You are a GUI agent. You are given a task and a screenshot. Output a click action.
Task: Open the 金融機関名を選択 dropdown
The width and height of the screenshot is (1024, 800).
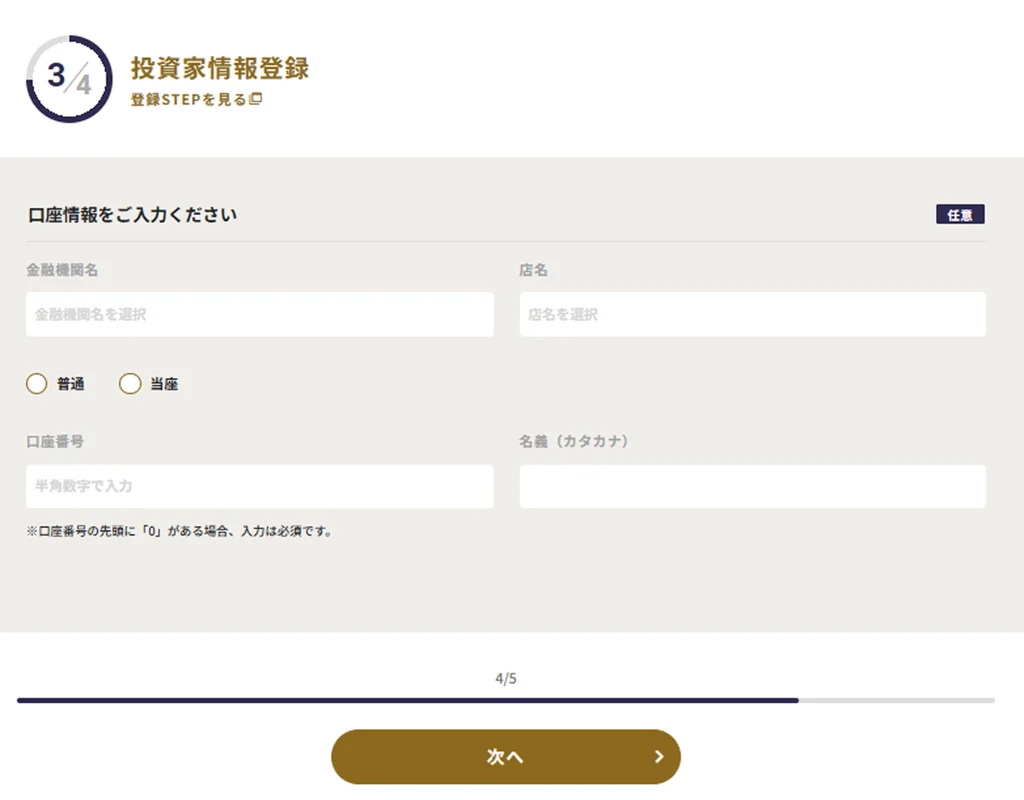[x=260, y=314]
